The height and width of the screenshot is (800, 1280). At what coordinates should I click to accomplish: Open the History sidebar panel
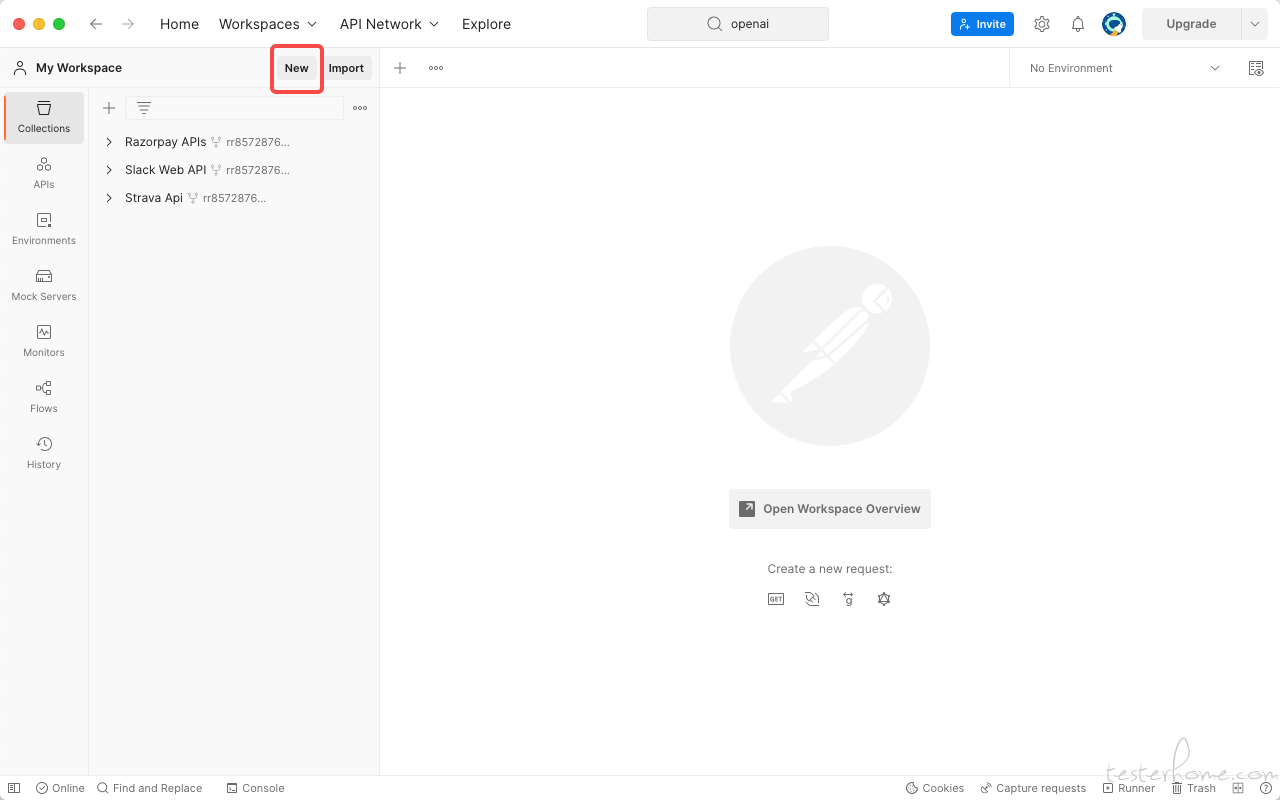pos(44,453)
